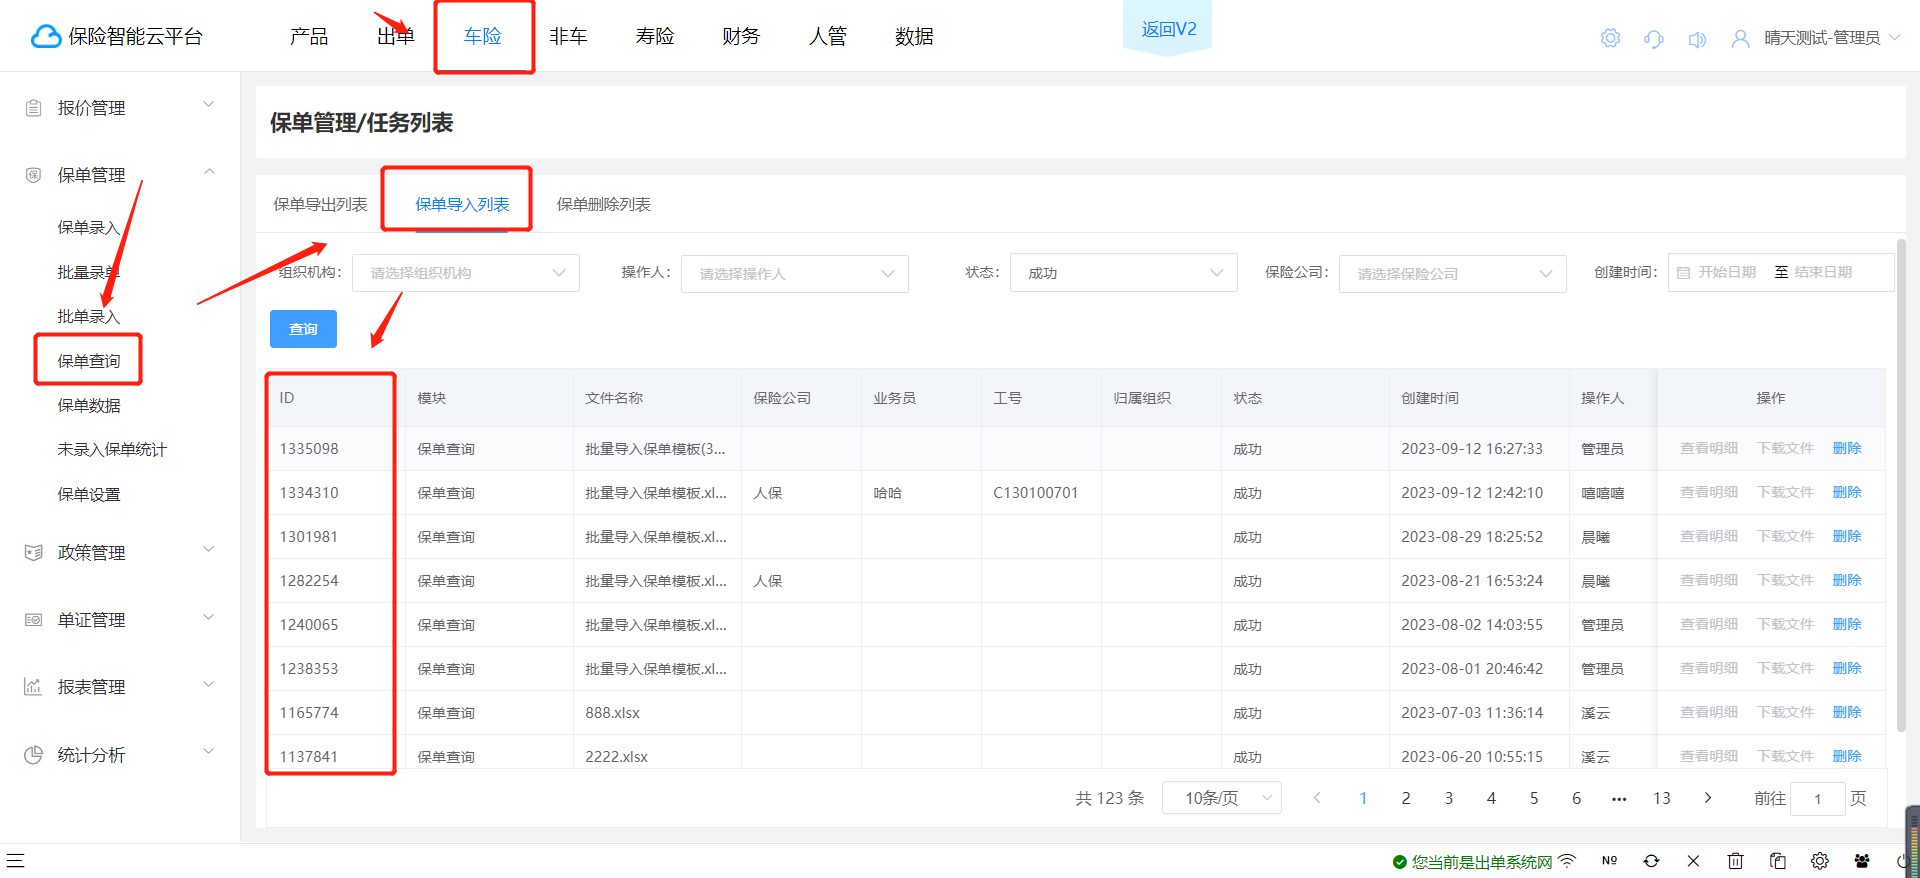Screen dimensions: 1920x878
Task: Select the 车险 top menu
Action: tap(483, 37)
